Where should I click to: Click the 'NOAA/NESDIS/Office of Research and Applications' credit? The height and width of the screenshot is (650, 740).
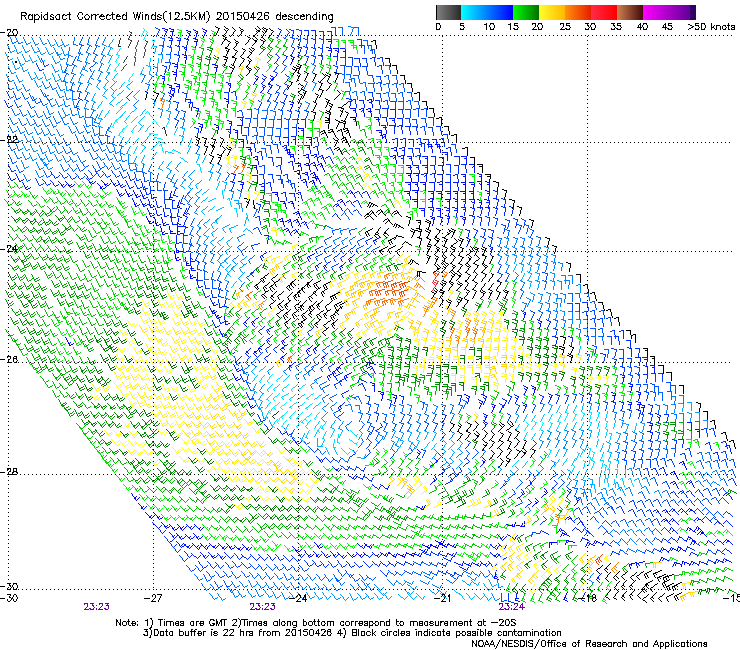click(589, 643)
